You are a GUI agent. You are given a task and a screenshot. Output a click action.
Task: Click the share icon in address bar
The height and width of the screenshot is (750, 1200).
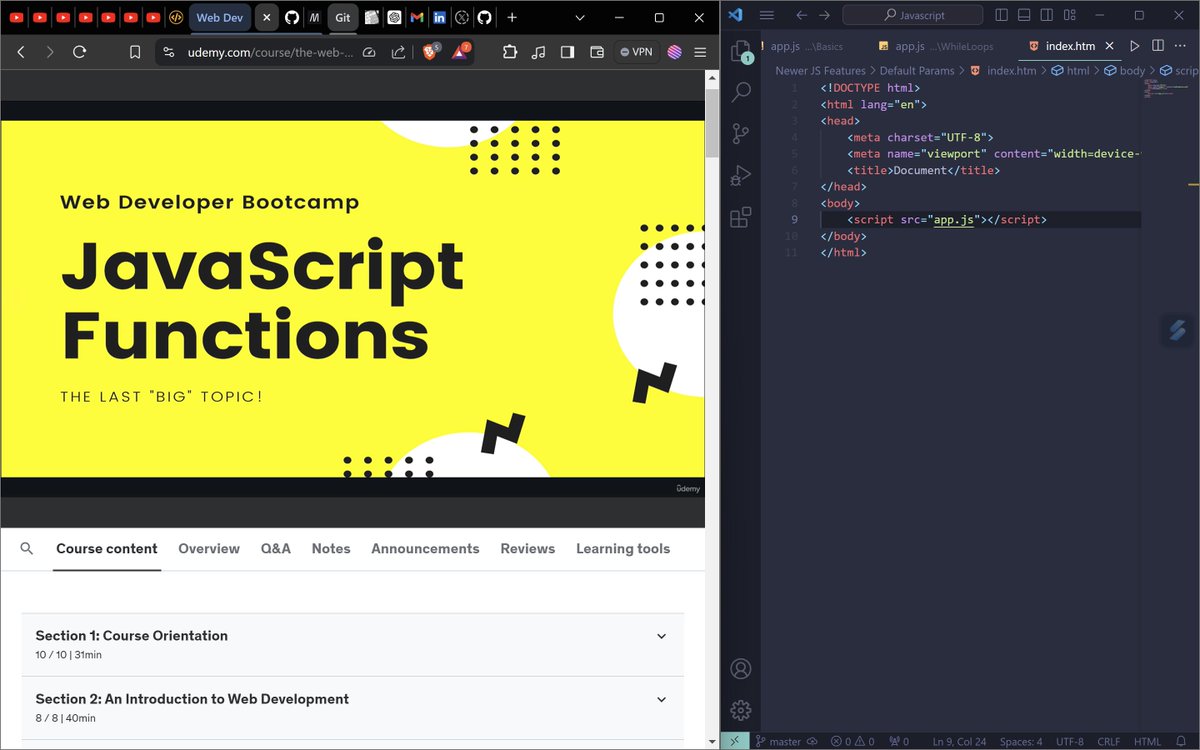[x=398, y=52]
